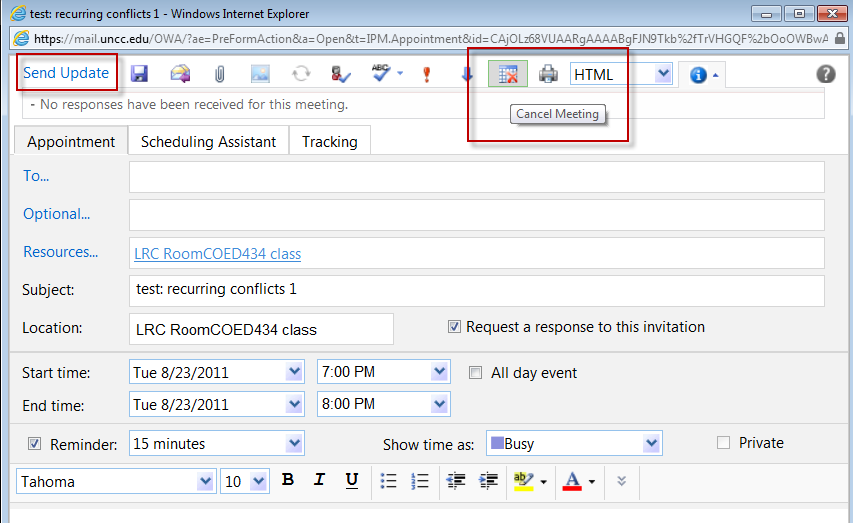Screen dimensions: 853x523
Task: Open the start time 7:00 PM dropdown
Action: coord(440,373)
